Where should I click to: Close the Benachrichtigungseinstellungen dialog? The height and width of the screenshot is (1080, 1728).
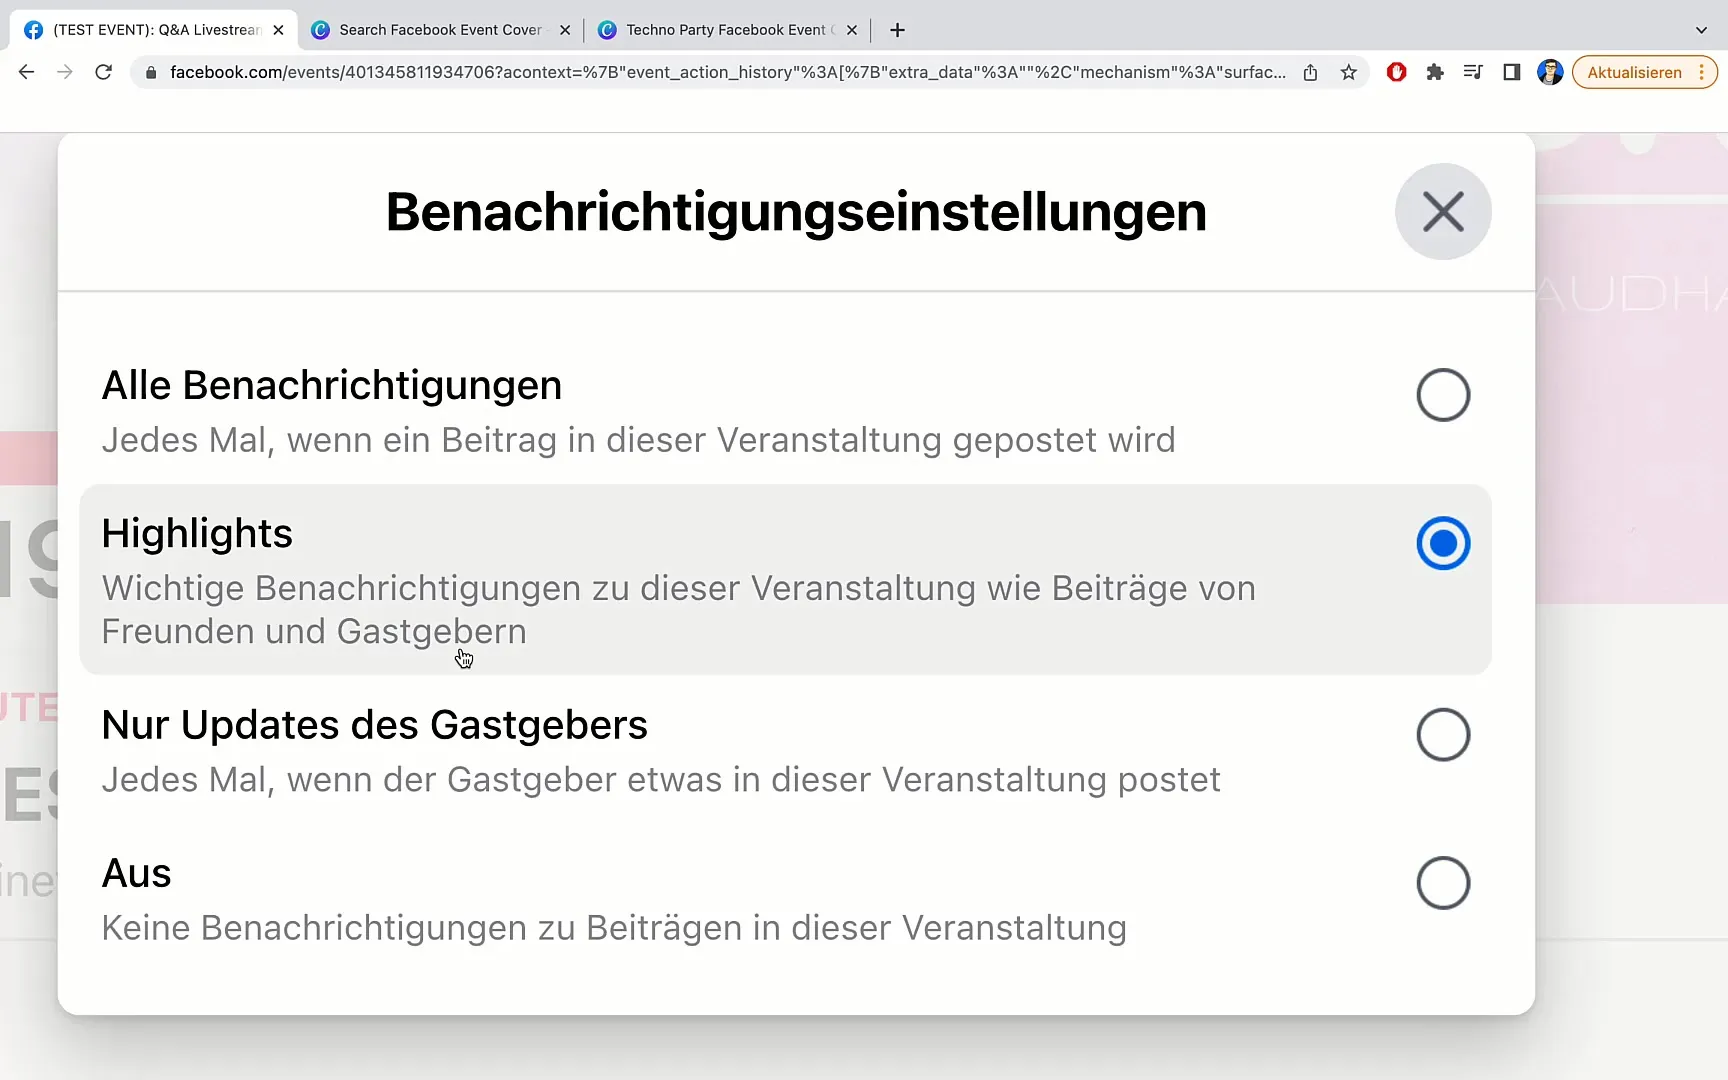click(x=1443, y=212)
